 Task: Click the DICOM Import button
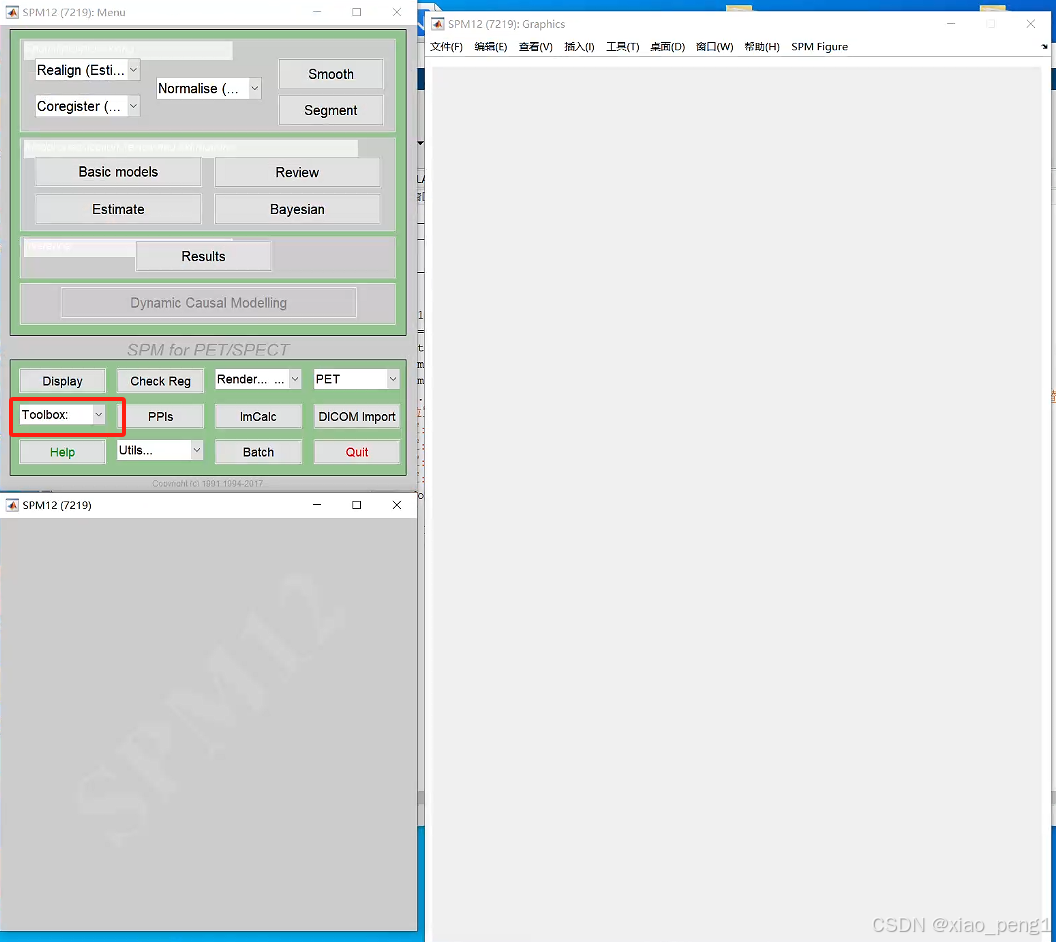tap(356, 417)
